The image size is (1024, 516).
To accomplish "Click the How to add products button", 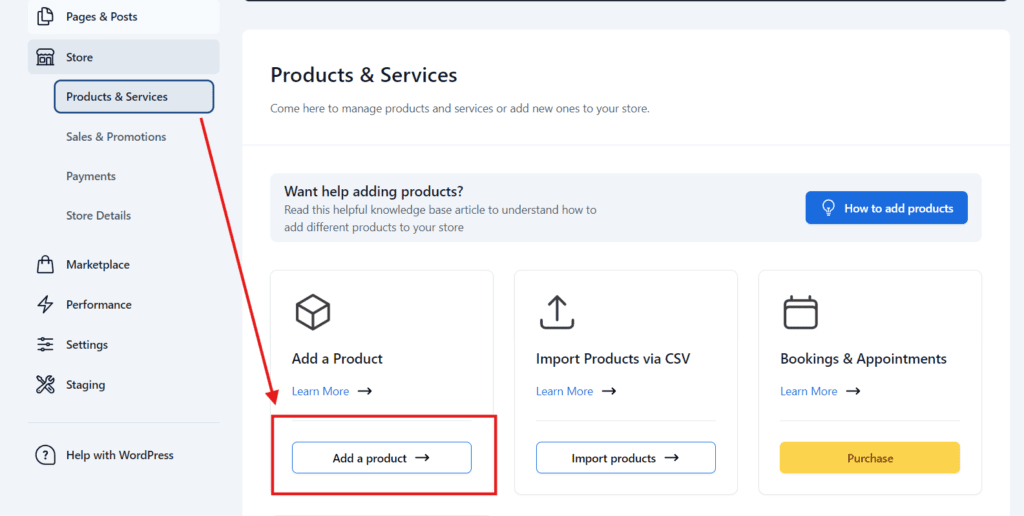I will coord(886,208).
